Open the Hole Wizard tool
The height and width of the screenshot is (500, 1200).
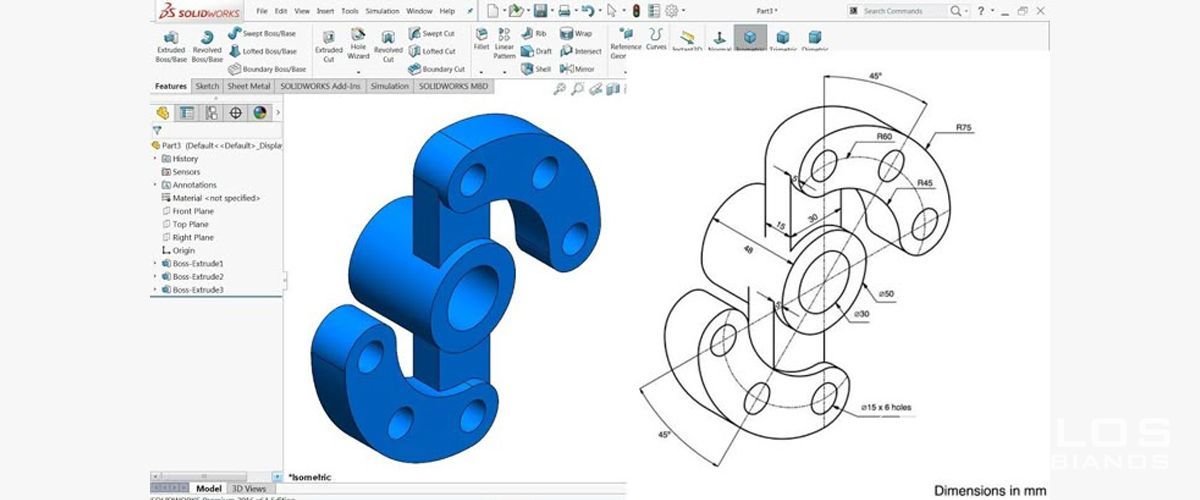358,44
